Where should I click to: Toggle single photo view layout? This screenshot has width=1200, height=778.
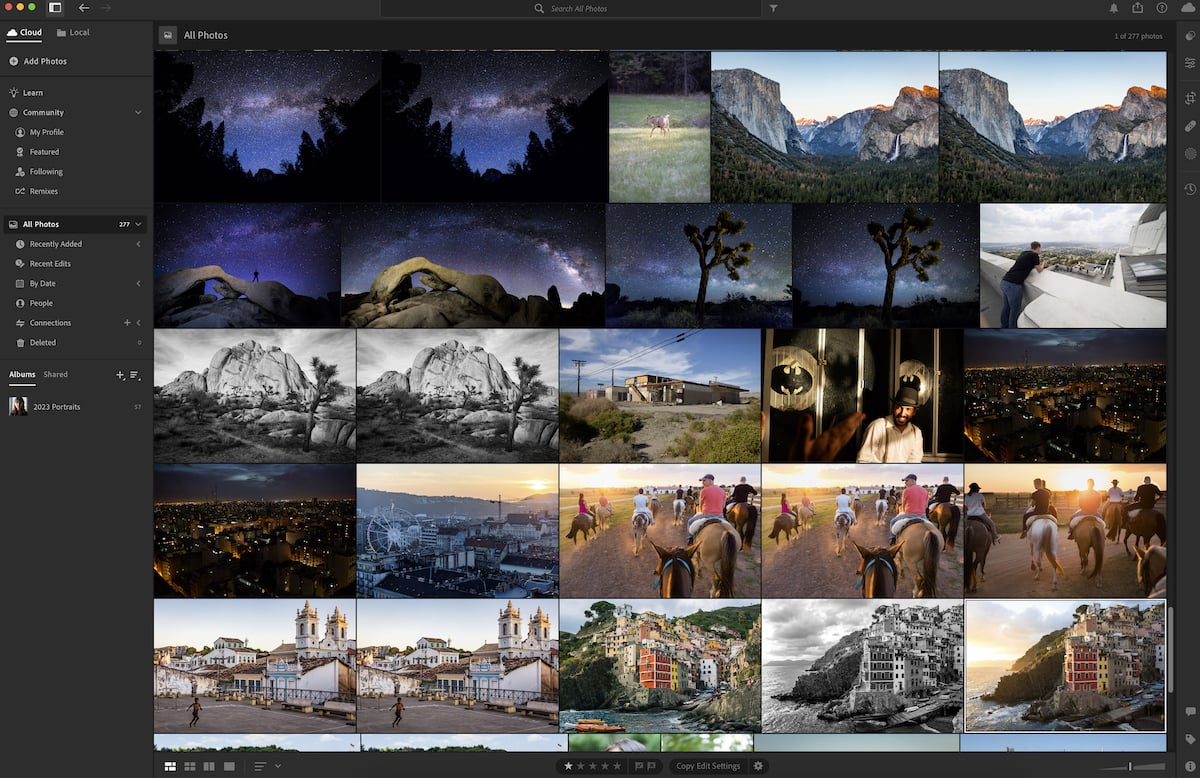coord(229,765)
